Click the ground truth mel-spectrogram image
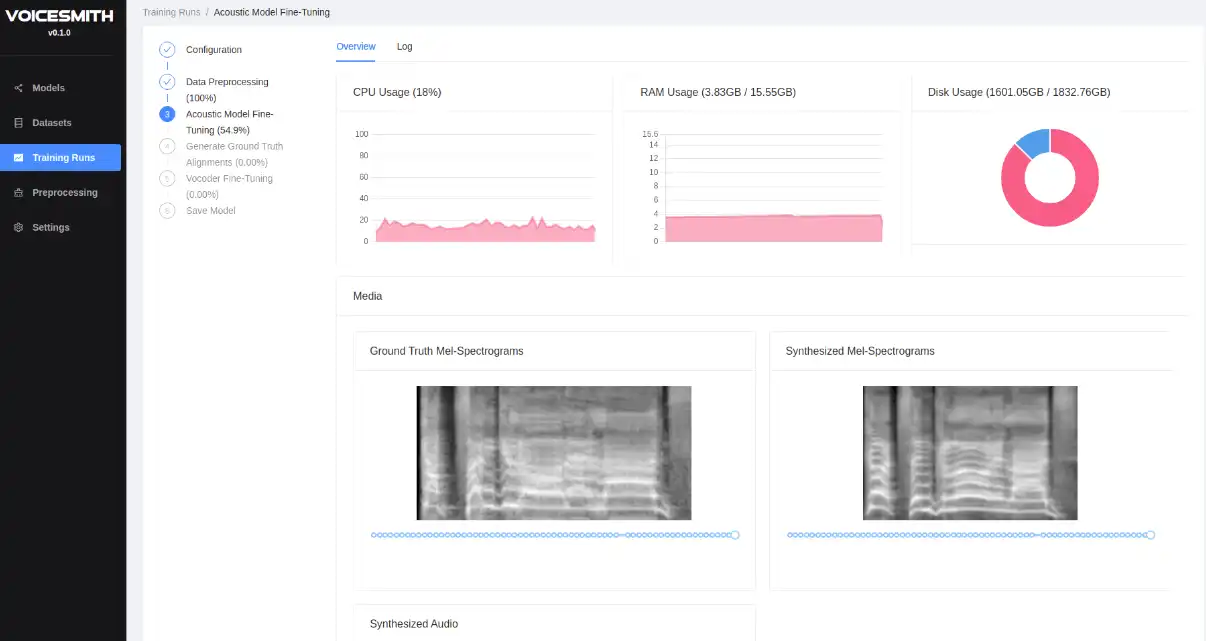Screen dimensions: 1206x641 click(554, 453)
